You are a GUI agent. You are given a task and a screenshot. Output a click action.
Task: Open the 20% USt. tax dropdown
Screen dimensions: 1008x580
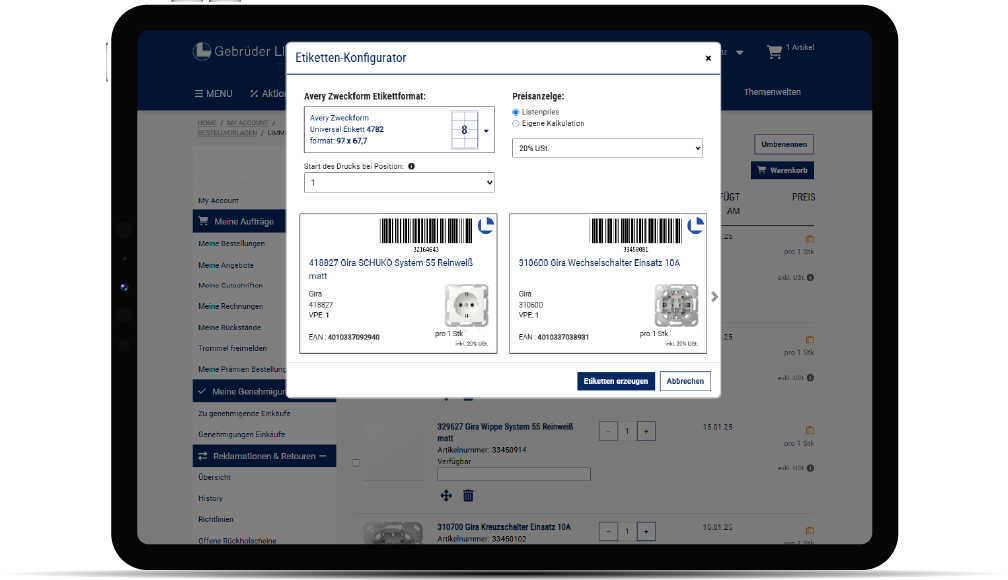(607, 148)
